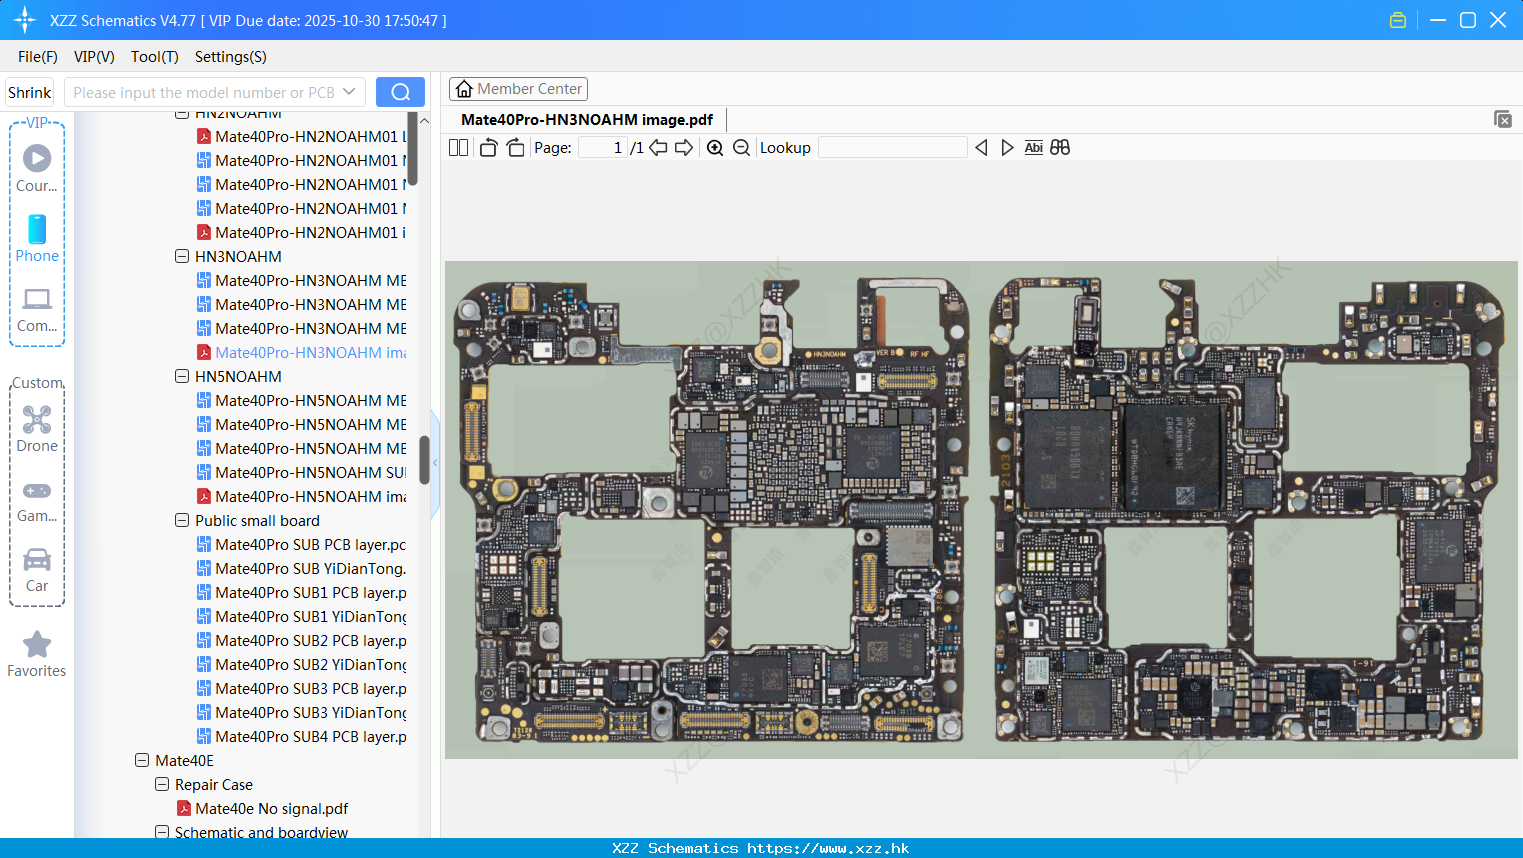Screen dimensions: 1523x858
Task: Collapse the HN5NOAHM tree node
Action: coord(182,376)
